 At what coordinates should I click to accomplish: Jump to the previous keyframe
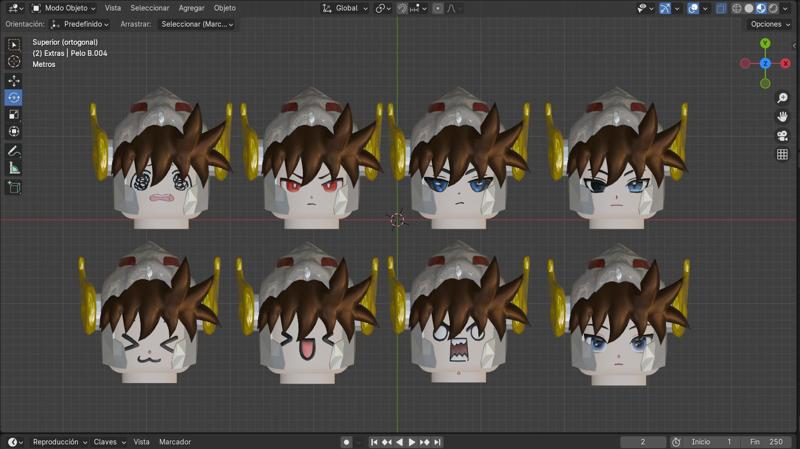click(387, 442)
